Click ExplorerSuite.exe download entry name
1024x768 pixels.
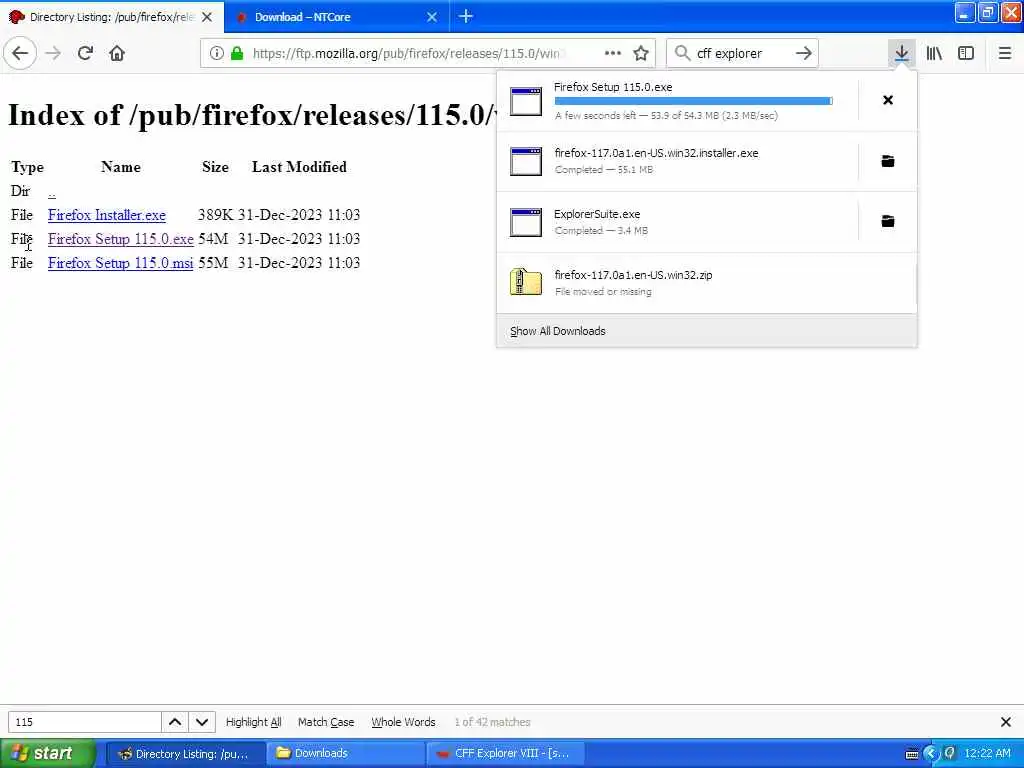point(597,214)
